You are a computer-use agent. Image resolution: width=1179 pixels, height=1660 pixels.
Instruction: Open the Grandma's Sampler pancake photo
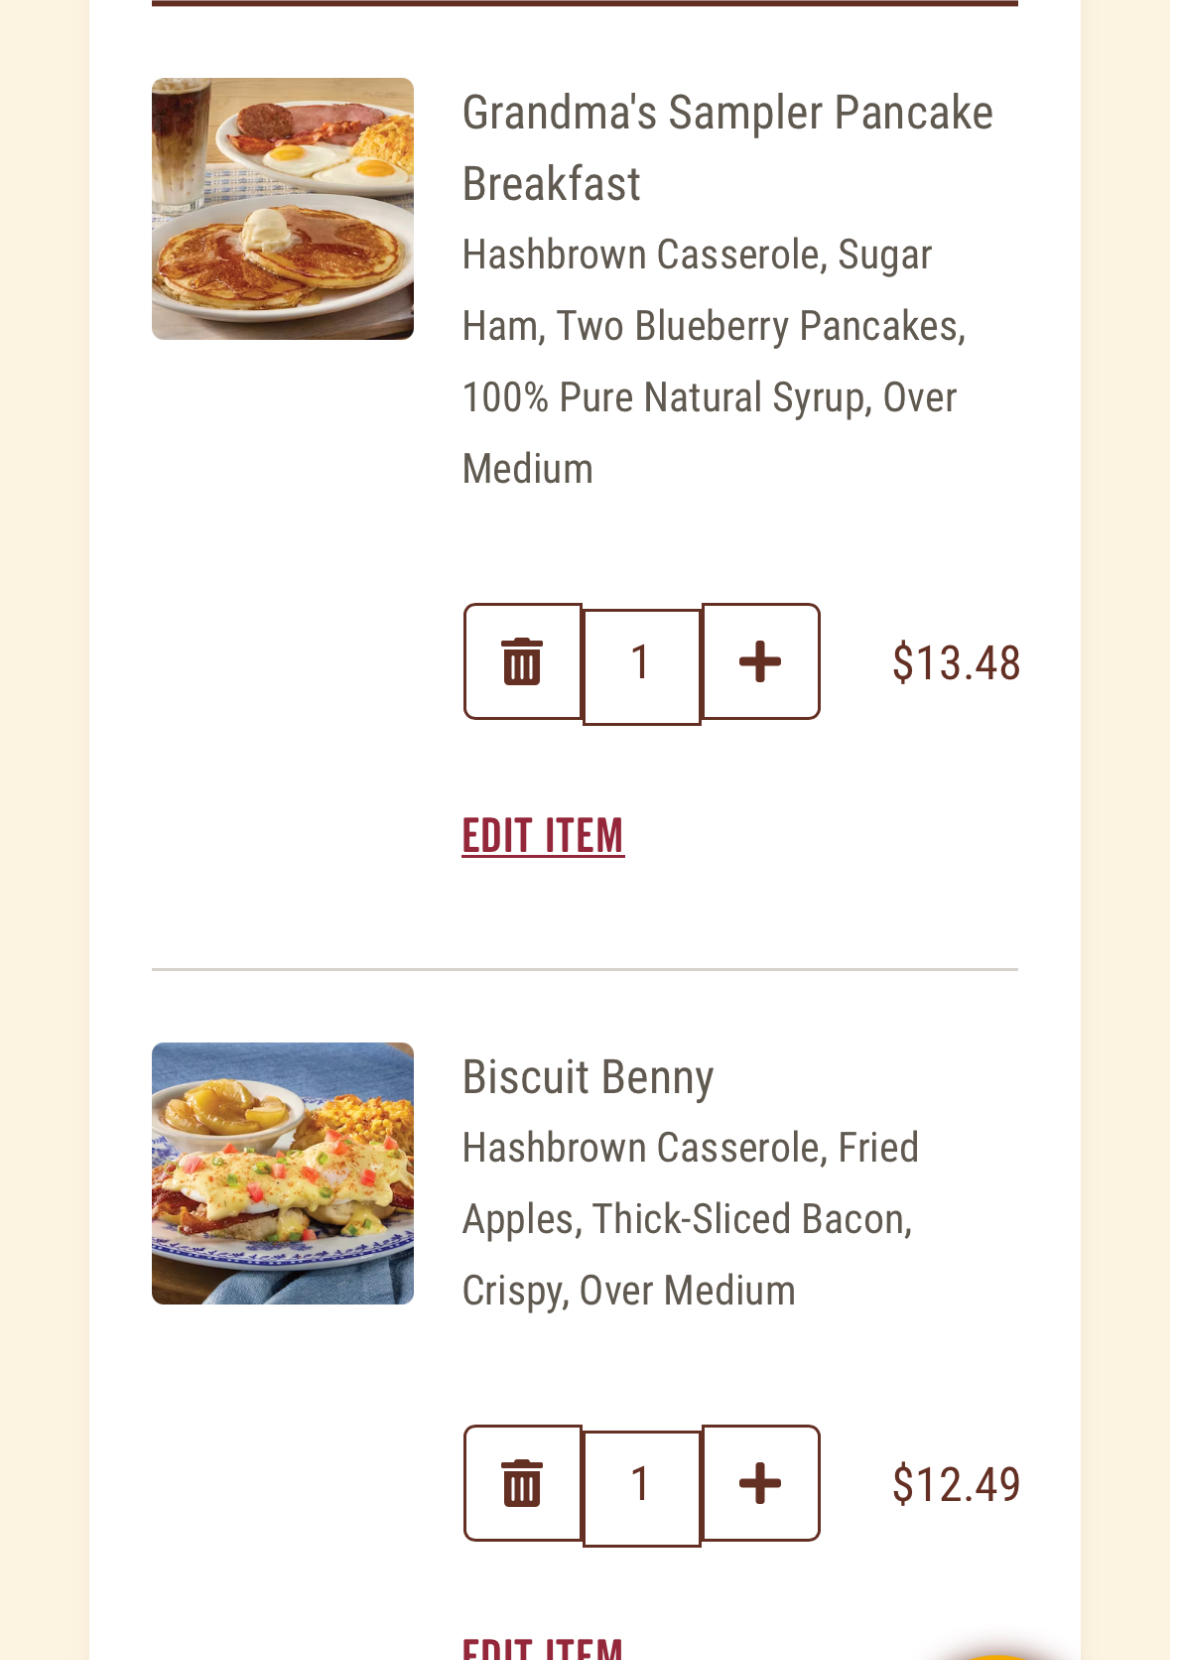(283, 209)
